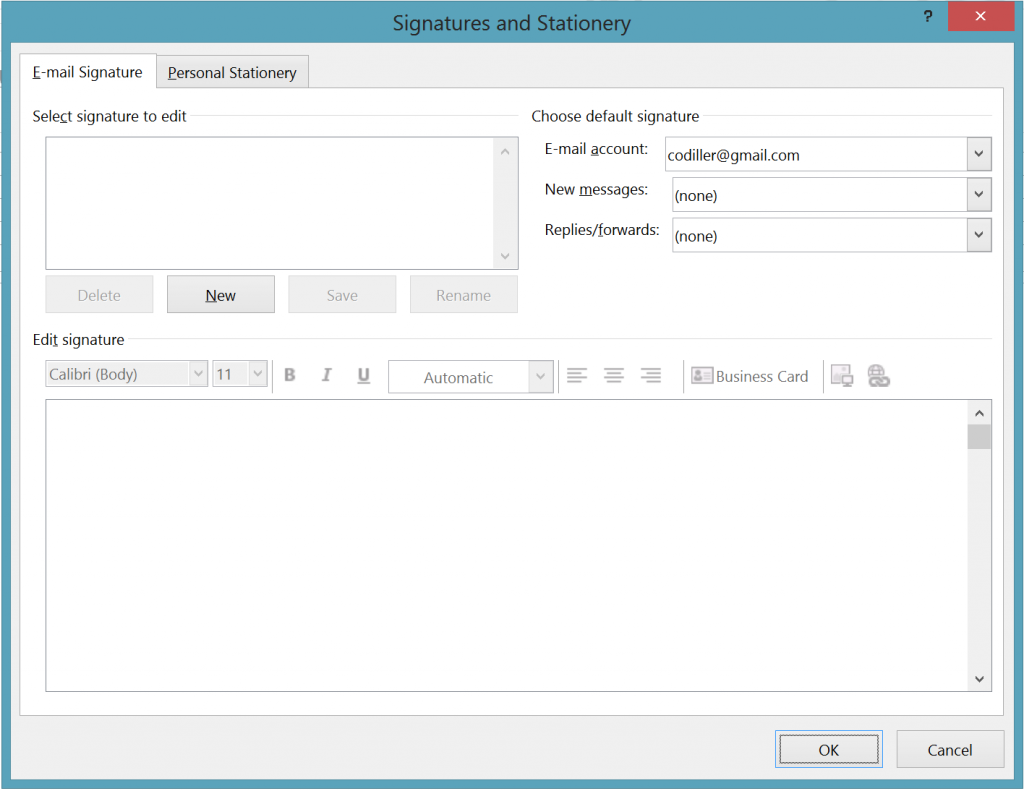
Task: Open the font size 11 dropdown
Action: [256, 373]
